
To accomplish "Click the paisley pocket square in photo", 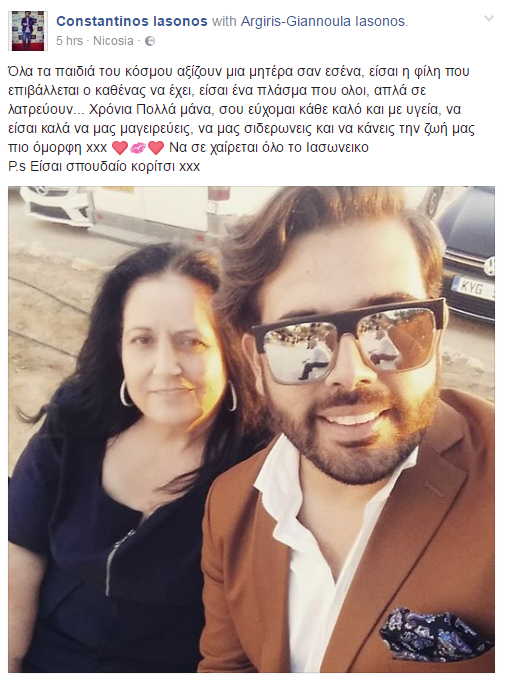I will (435, 632).
